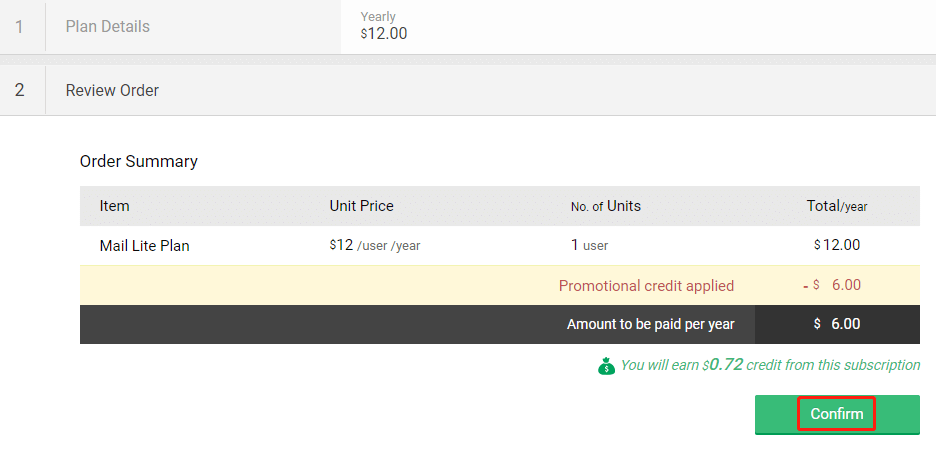This screenshot has width=936, height=450.
Task: Click the Confirm button
Action: click(x=837, y=414)
